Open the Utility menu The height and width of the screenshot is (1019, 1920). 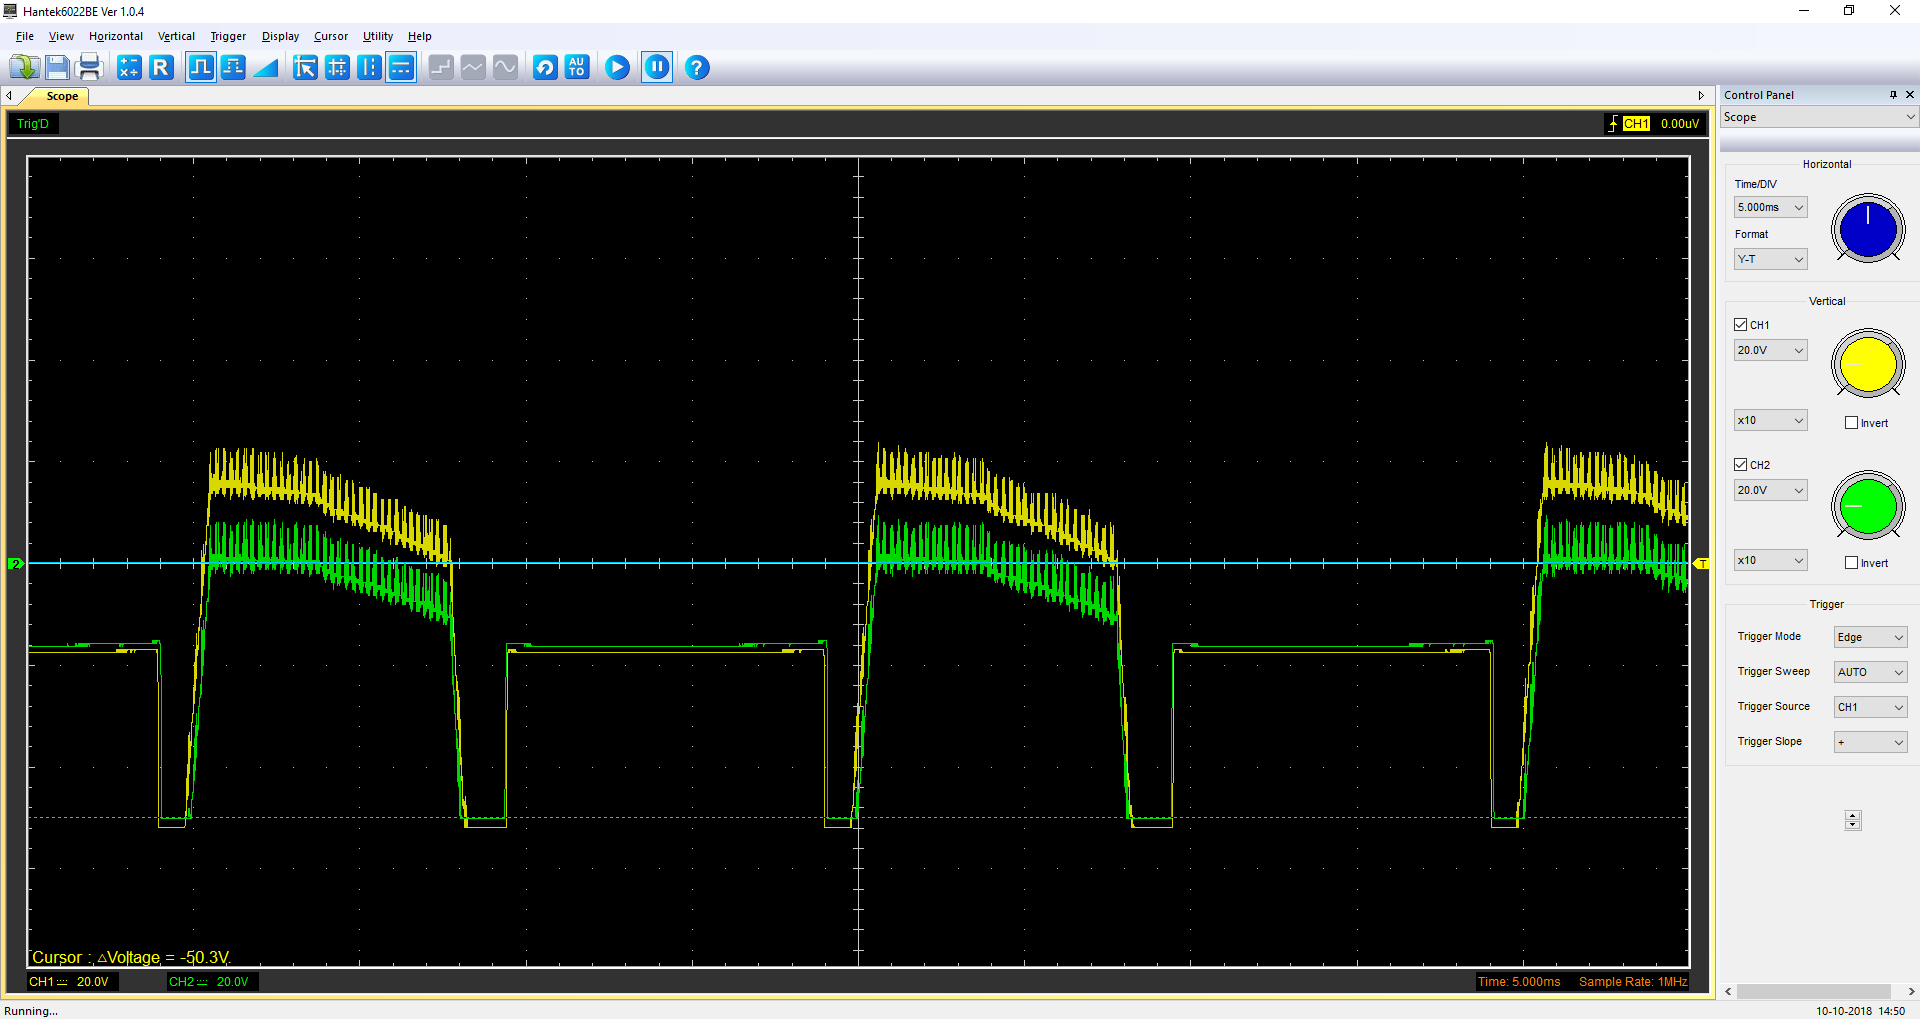tap(377, 36)
